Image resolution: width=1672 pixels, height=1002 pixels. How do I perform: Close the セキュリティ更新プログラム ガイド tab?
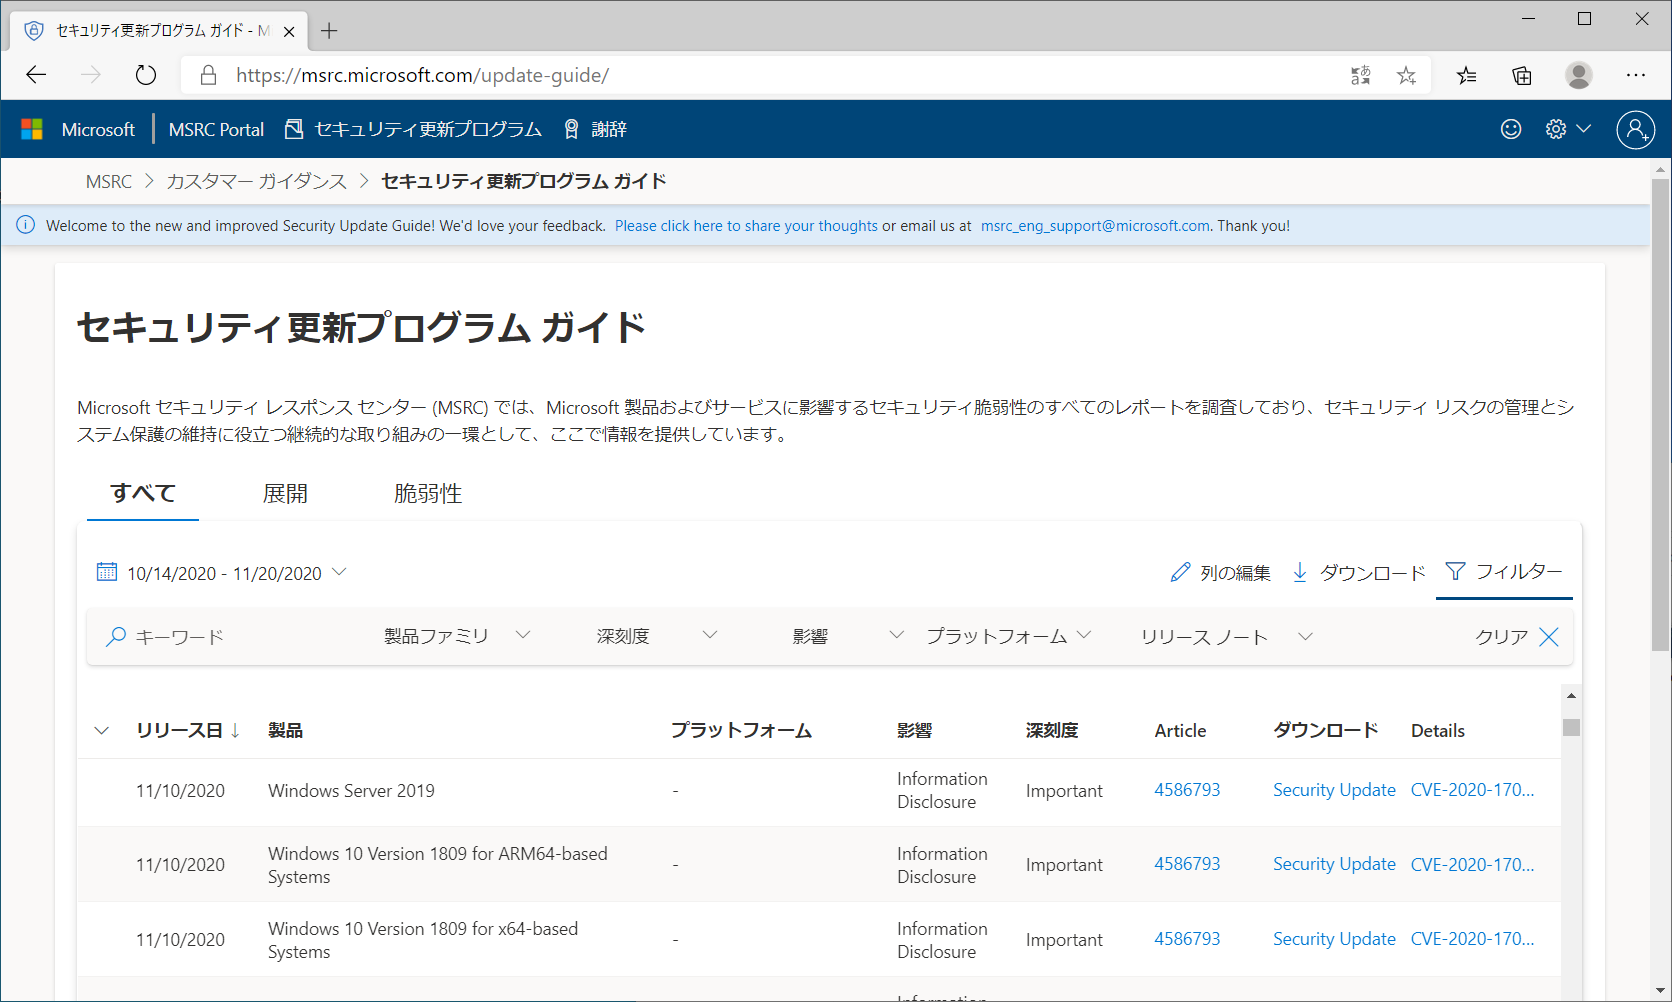click(x=289, y=31)
